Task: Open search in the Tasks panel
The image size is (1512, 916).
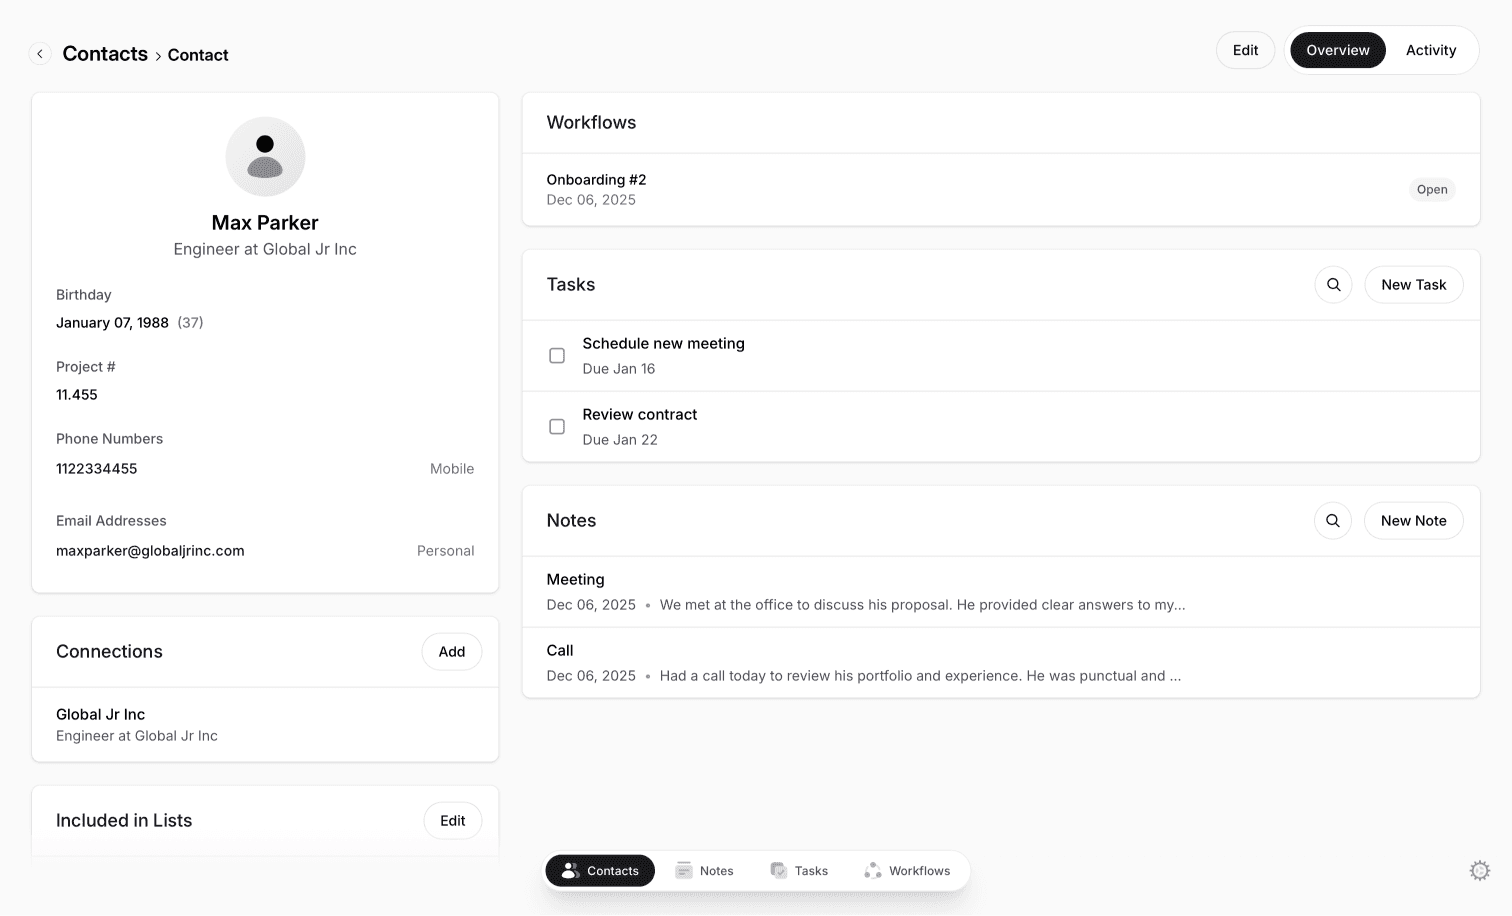Action: 1333,284
